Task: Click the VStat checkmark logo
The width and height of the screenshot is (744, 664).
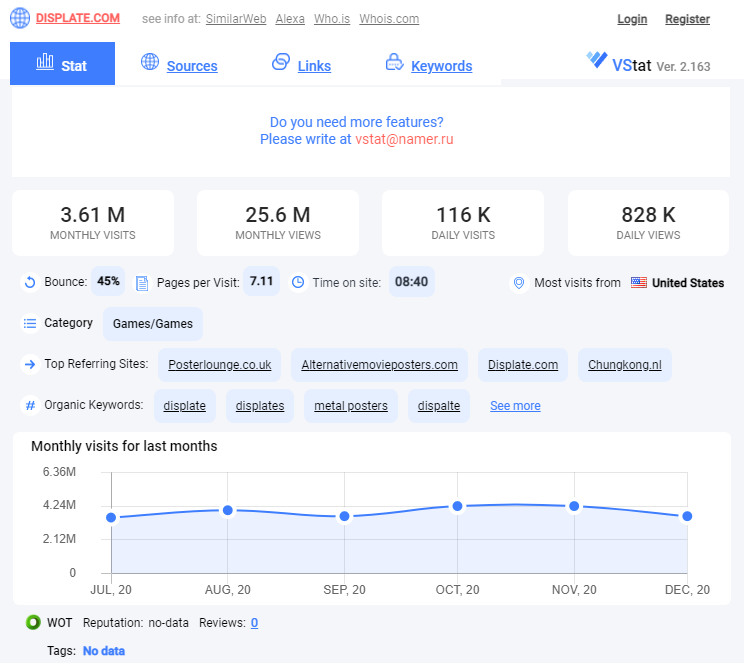Action: click(596, 60)
